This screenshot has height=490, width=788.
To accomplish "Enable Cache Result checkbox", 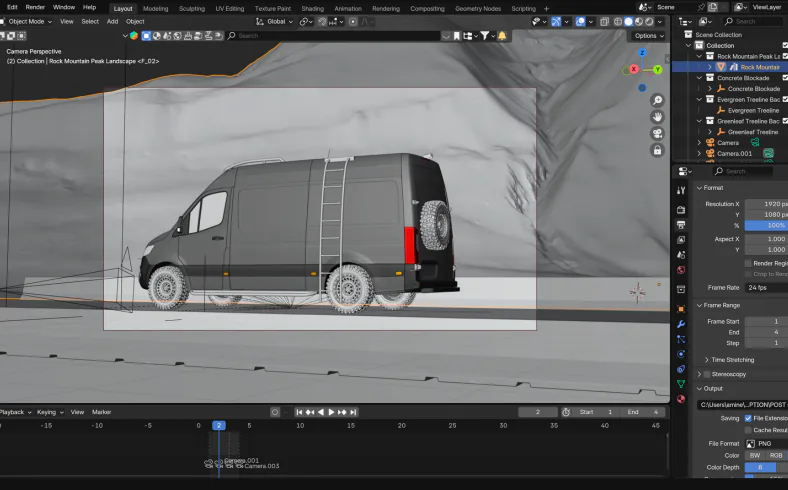I will tap(748, 430).
